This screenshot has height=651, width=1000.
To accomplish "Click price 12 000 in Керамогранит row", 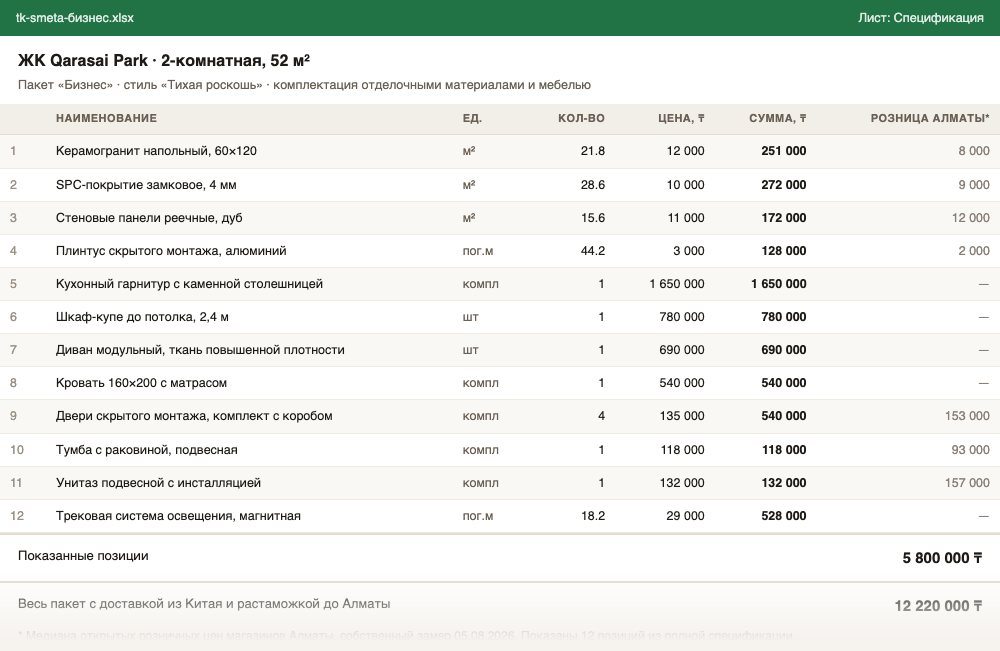I will click(686, 151).
